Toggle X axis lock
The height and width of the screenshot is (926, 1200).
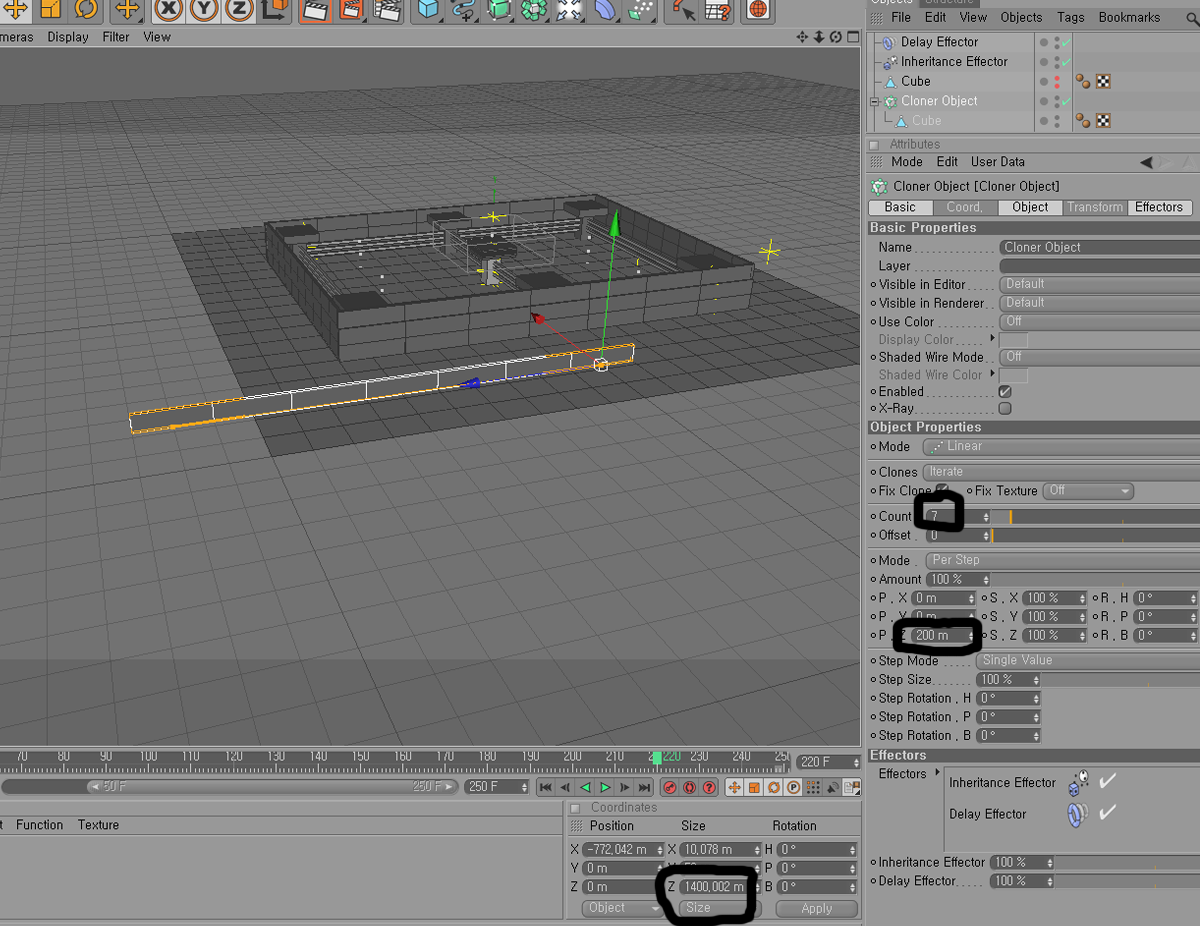click(170, 10)
